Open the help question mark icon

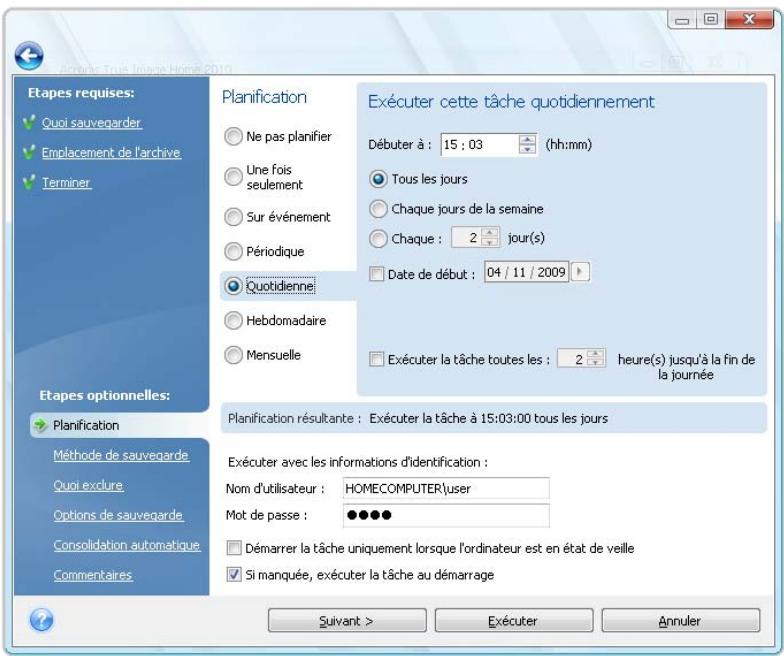(x=42, y=620)
